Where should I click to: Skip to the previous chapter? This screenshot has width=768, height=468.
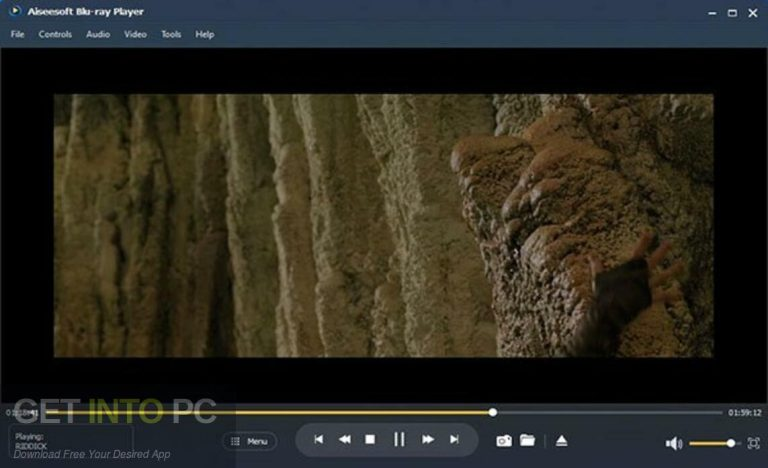click(x=318, y=440)
